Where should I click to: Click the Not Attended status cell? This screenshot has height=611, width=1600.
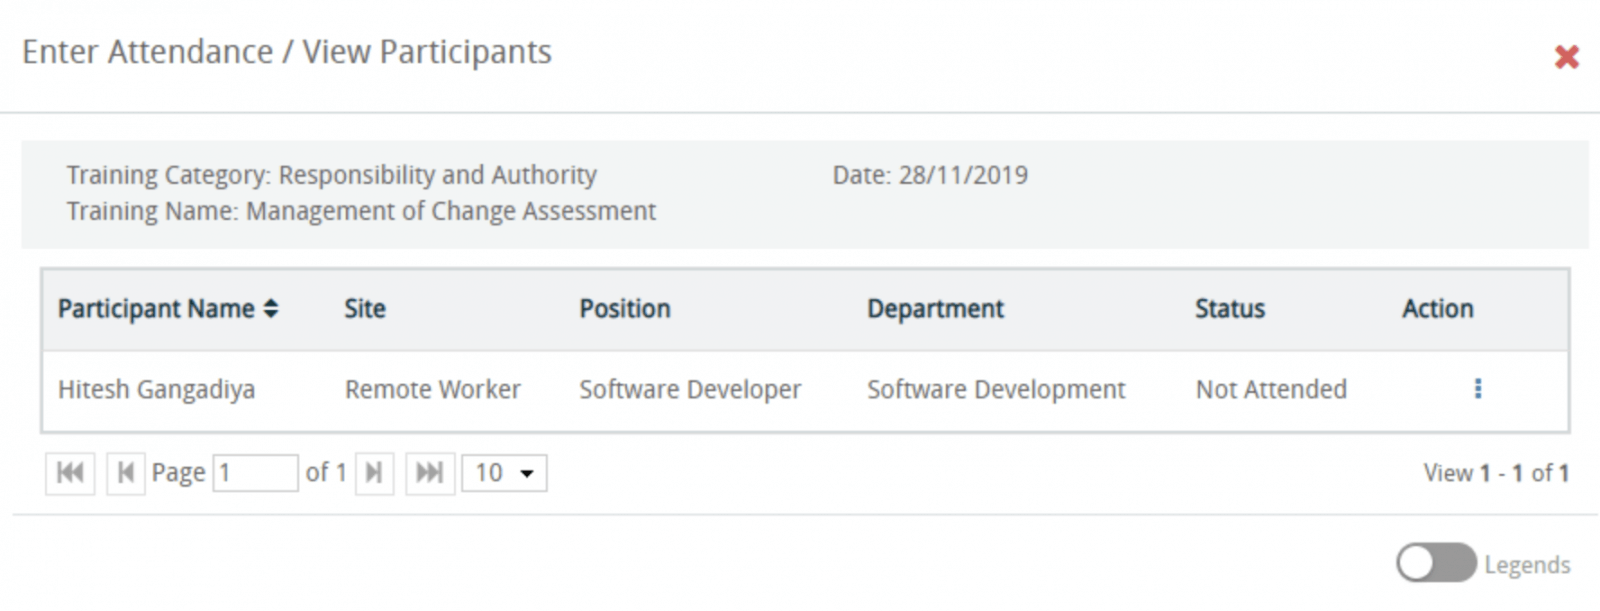tap(1271, 389)
